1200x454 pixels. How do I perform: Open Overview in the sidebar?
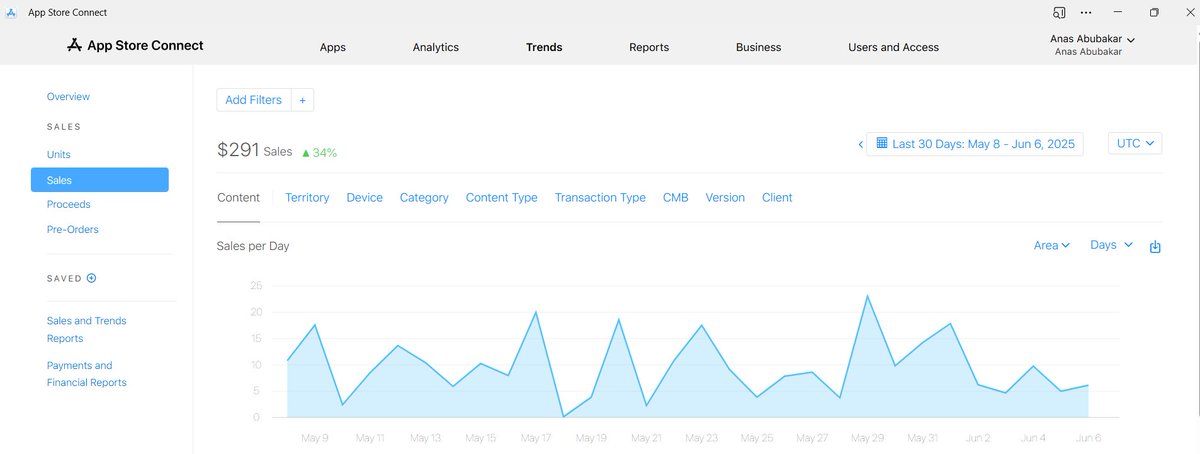click(x=68, y=97)
